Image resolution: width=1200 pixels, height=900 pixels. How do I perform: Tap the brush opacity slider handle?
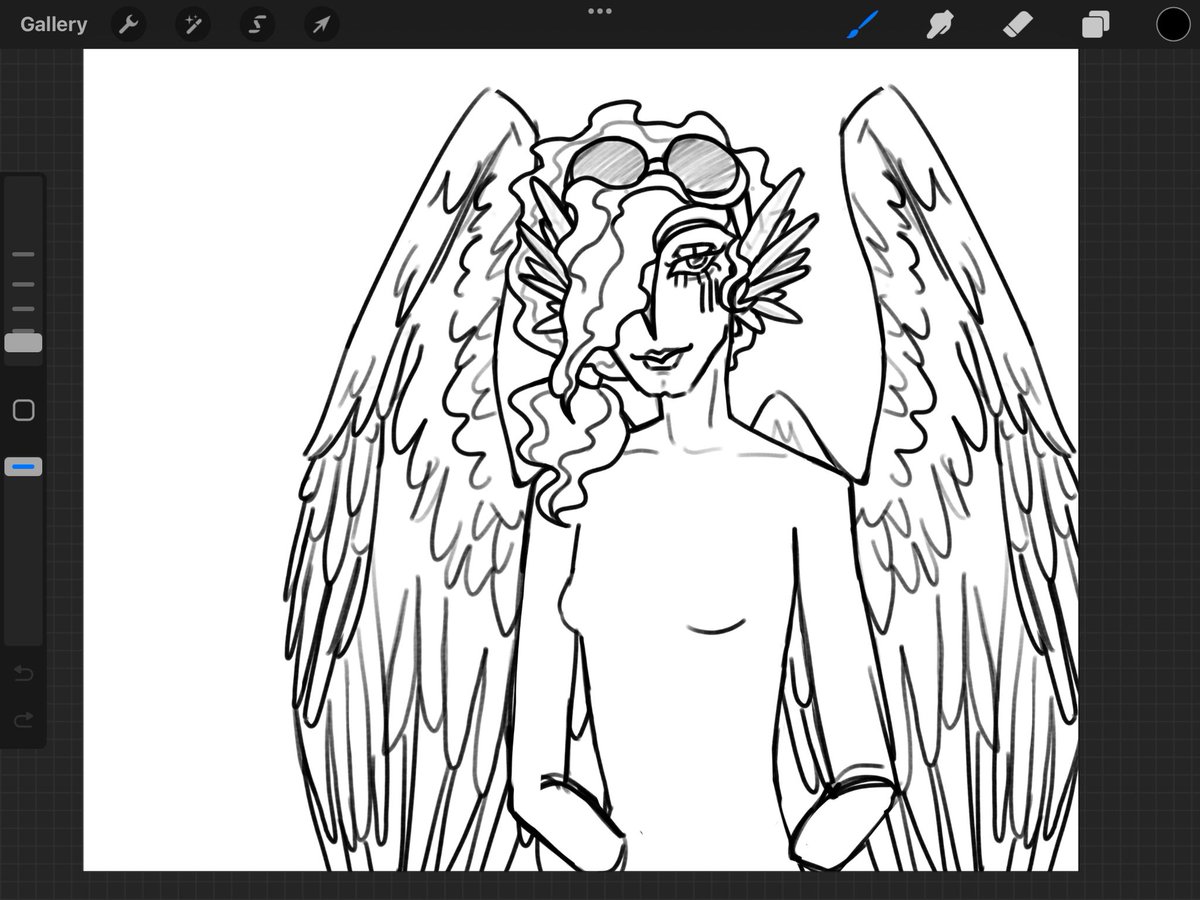[23, 466]
